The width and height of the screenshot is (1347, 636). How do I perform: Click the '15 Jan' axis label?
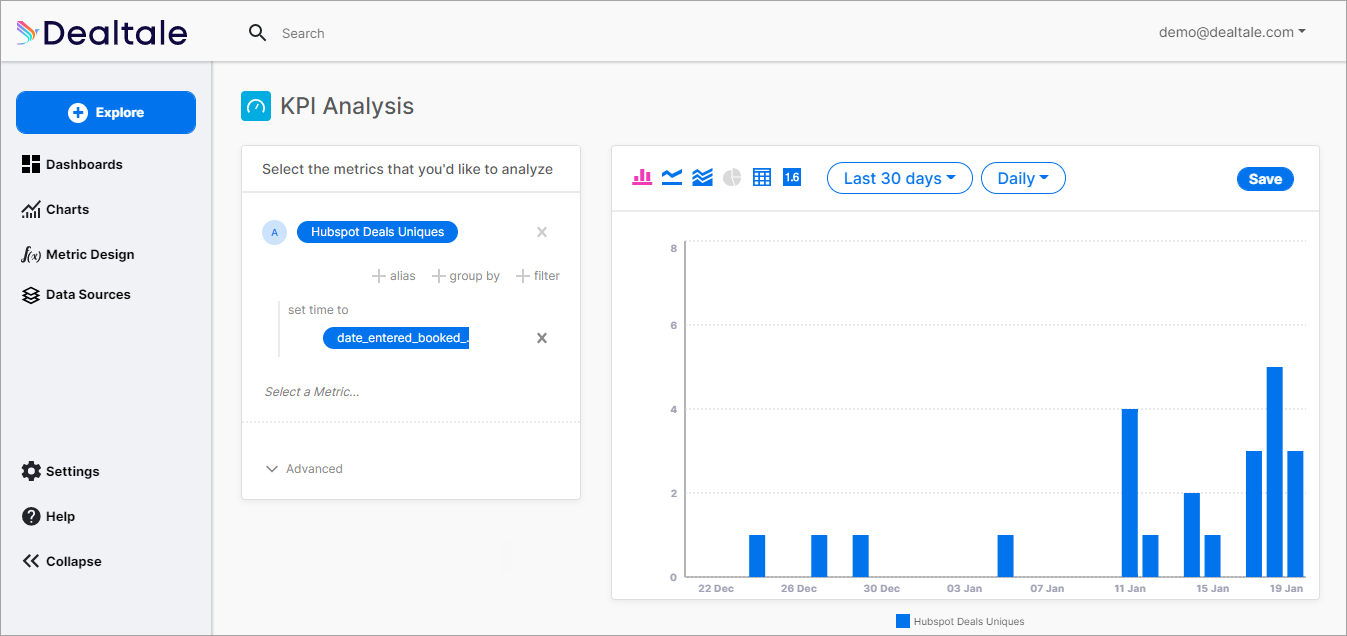(x=1213, y=589)
